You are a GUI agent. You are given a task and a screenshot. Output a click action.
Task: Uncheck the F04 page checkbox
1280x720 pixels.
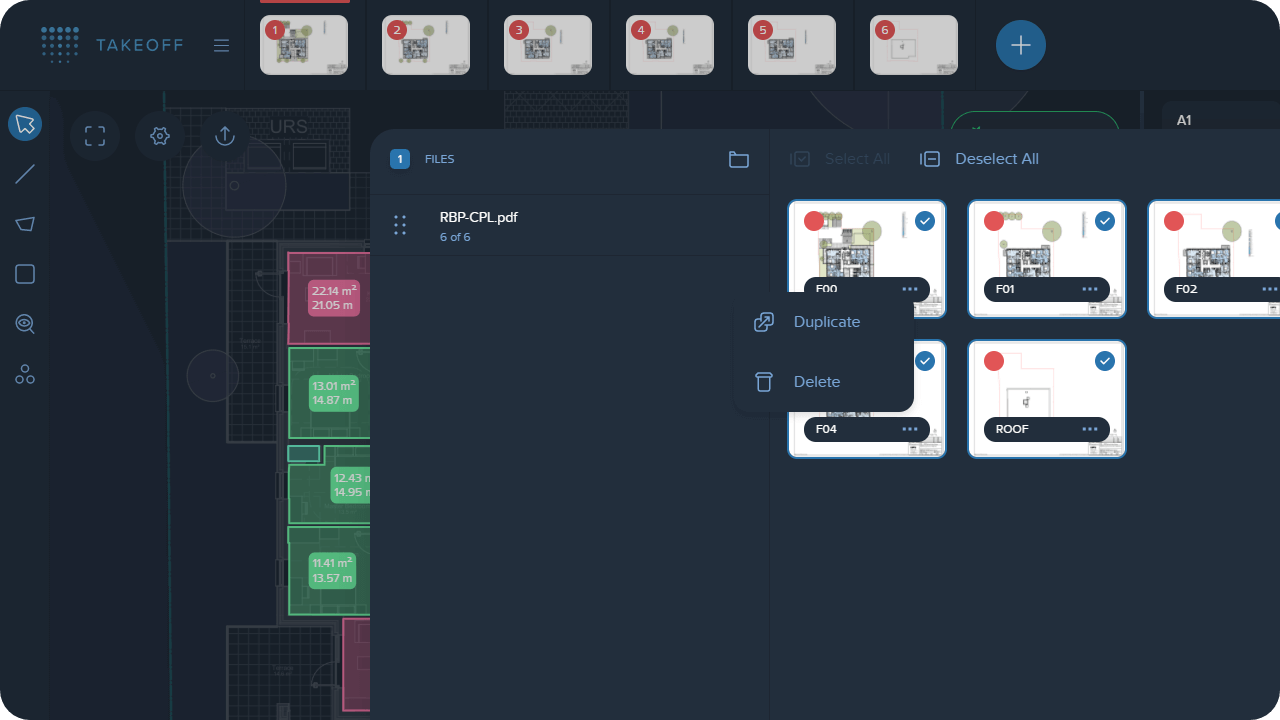925,361
